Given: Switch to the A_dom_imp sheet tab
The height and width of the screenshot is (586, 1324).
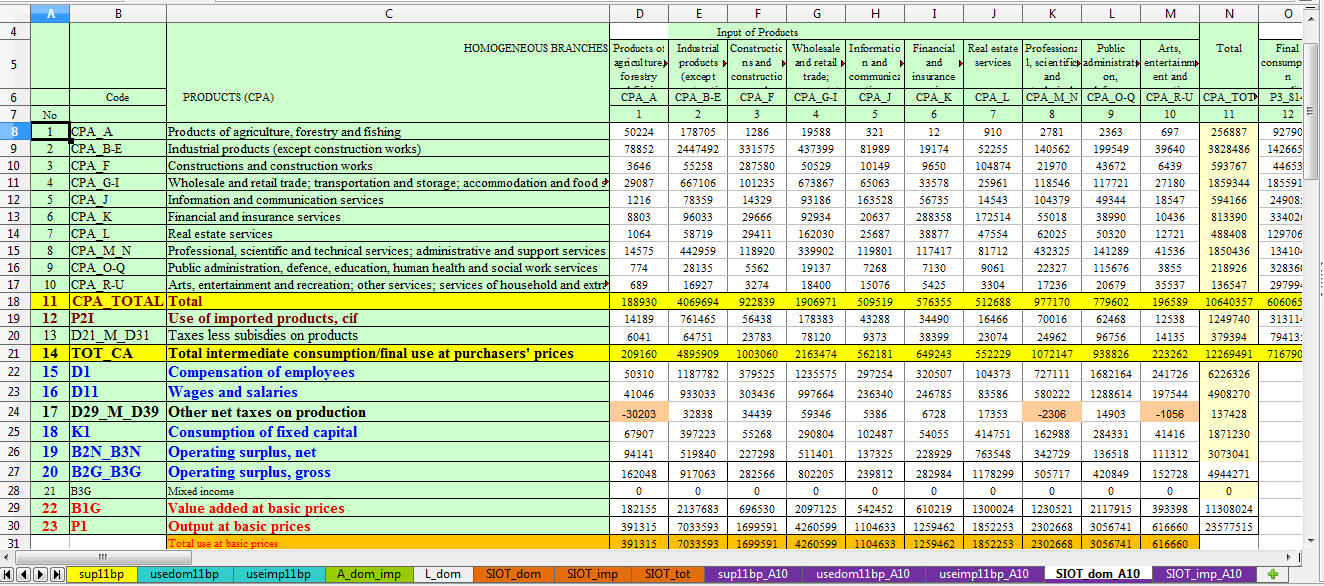Looking at the screenshot, I should point(373,574).
